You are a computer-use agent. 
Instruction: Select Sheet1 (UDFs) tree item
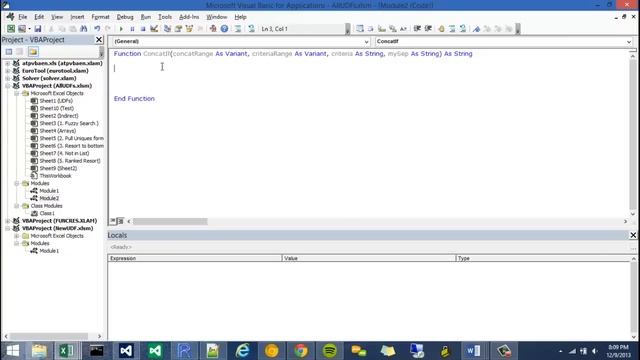pyautogui.click(x=56, y=101)
